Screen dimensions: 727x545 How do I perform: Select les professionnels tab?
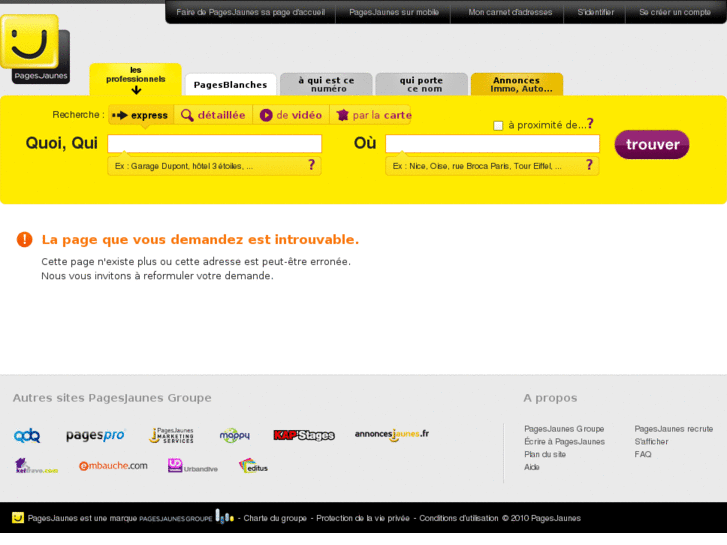pyautogui.click(x=135, y=79)
